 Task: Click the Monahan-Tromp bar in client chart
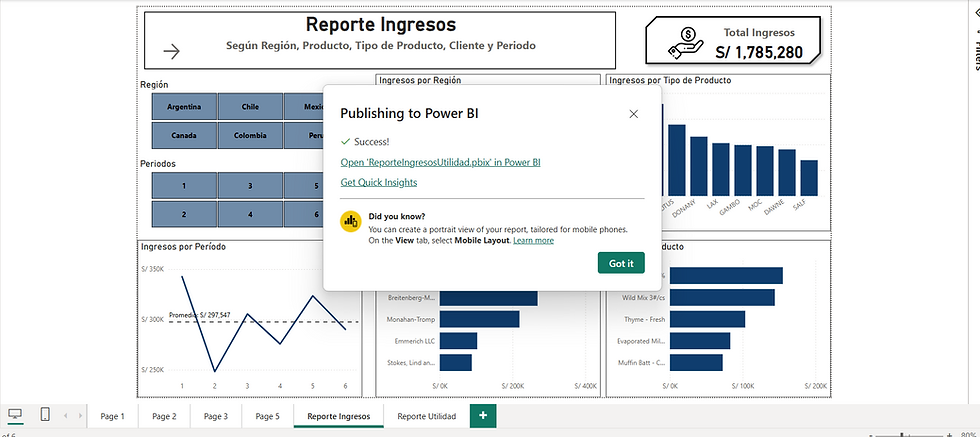point(479,319)
